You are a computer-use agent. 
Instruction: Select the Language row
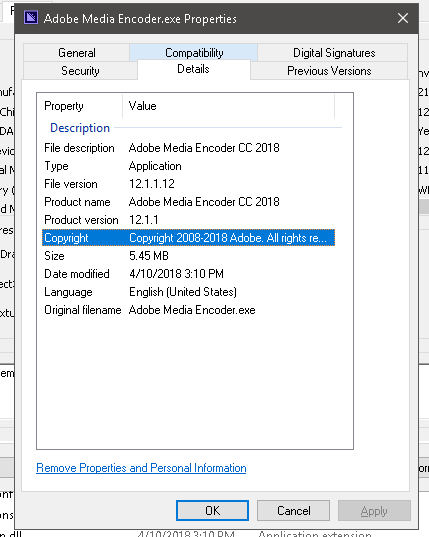pyautogui.click(x=188, y=292)
